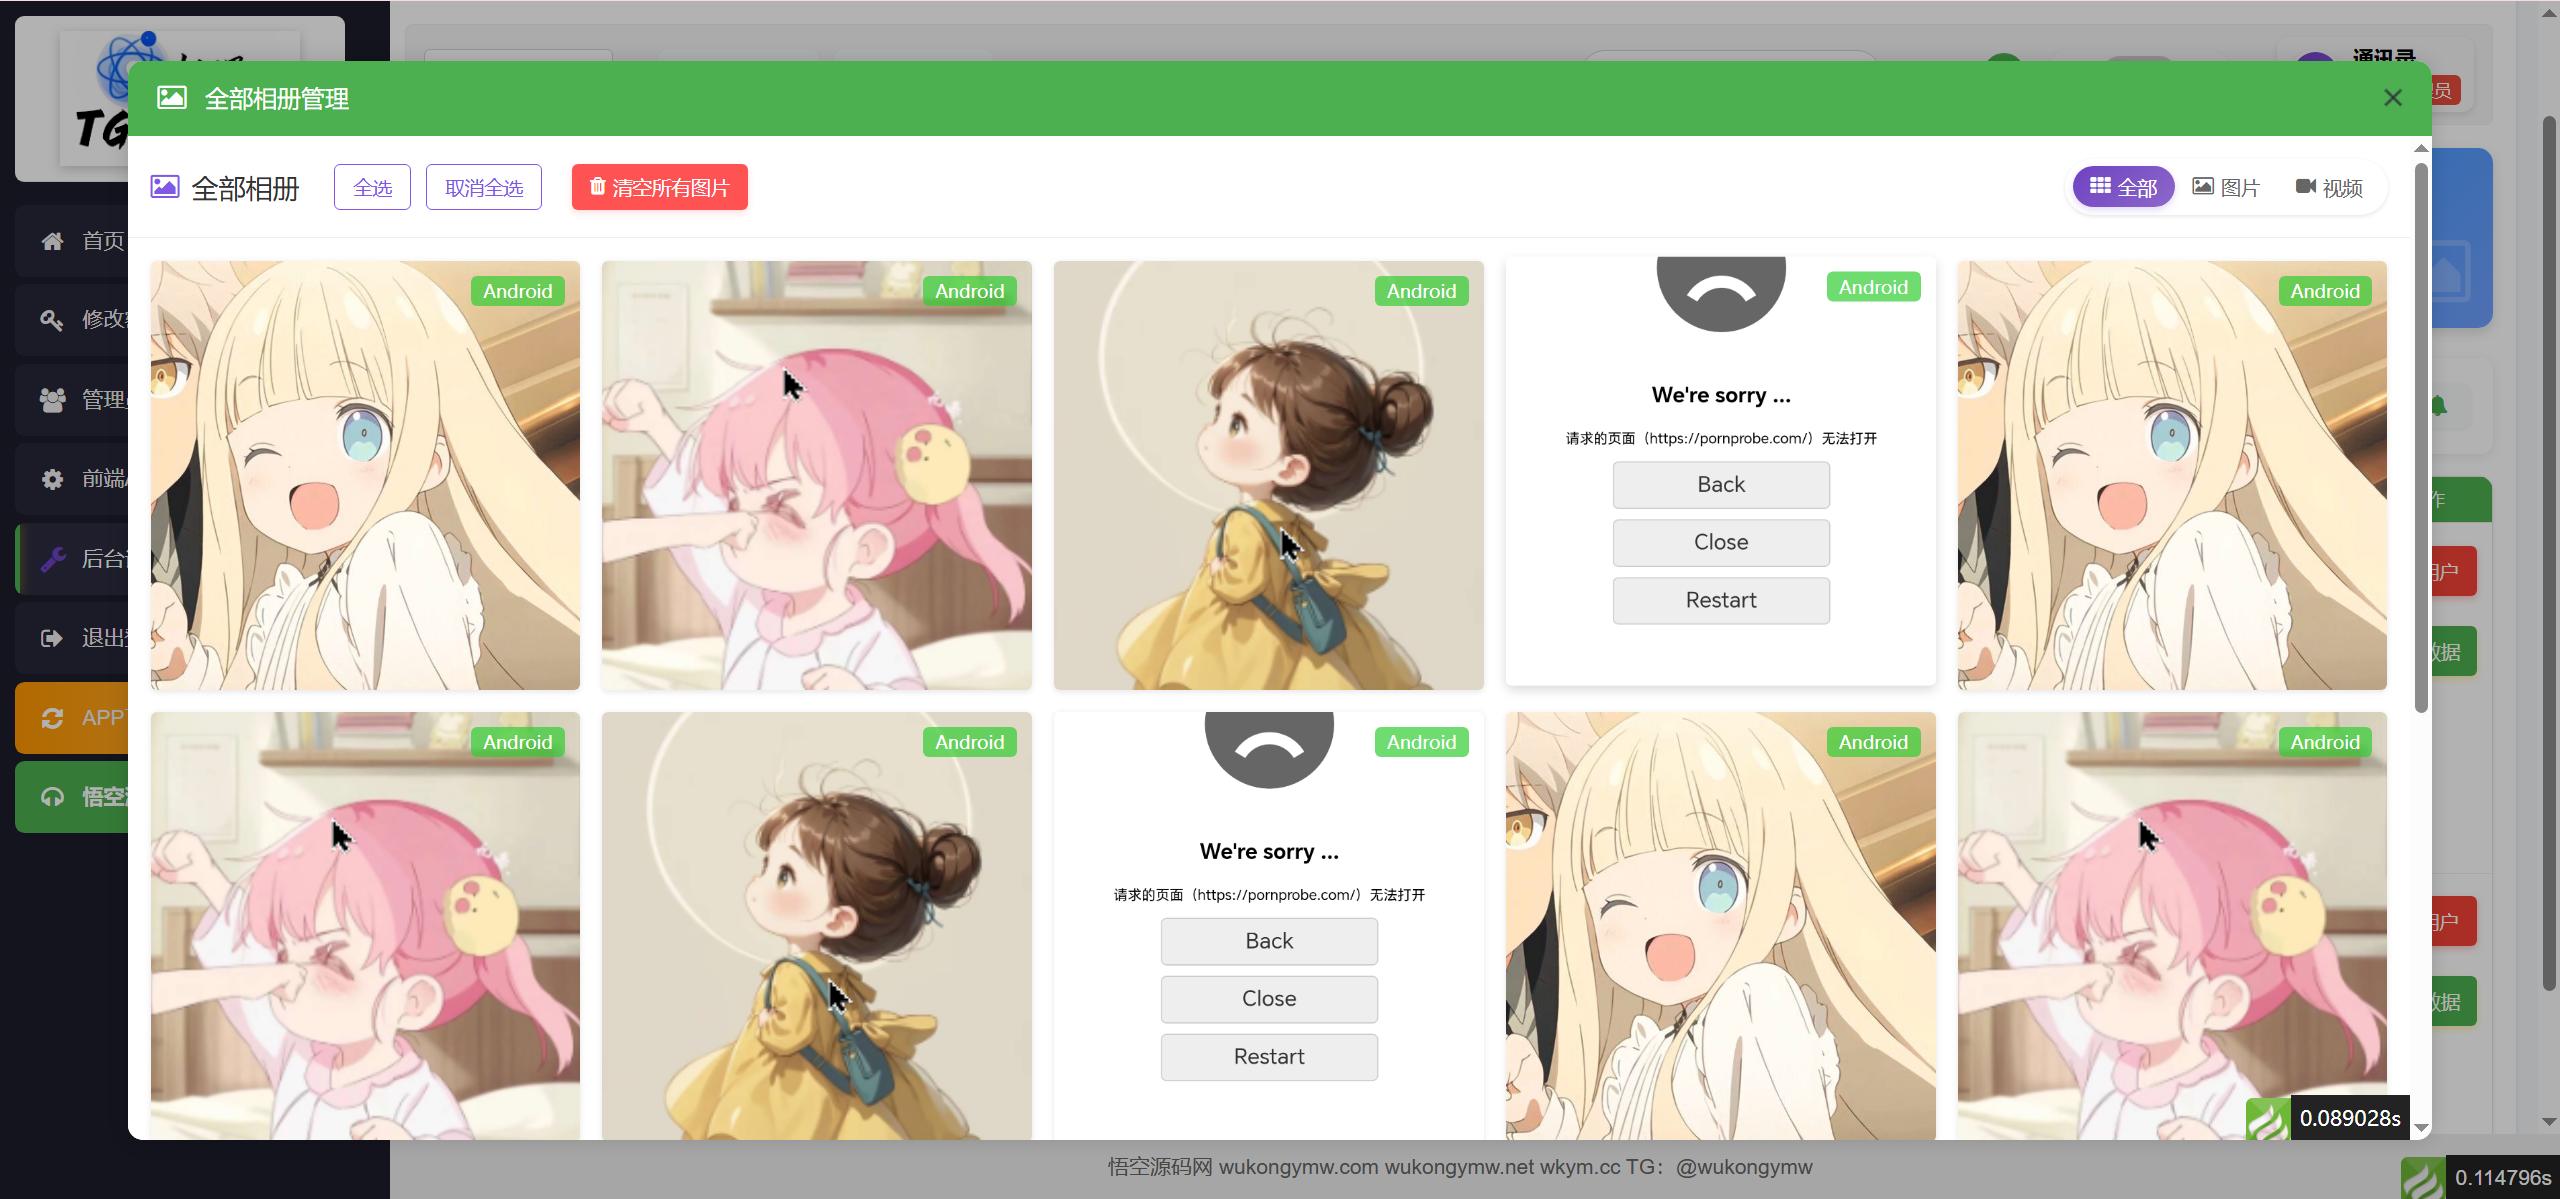Click the picture icon on the 图片 tab

(x=2203, y=186)
